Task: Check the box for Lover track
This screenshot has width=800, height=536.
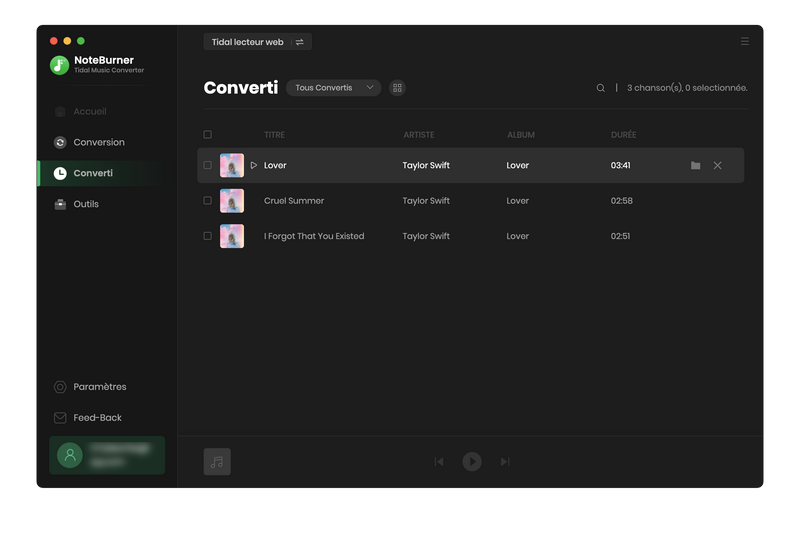Action: (208, 165)
